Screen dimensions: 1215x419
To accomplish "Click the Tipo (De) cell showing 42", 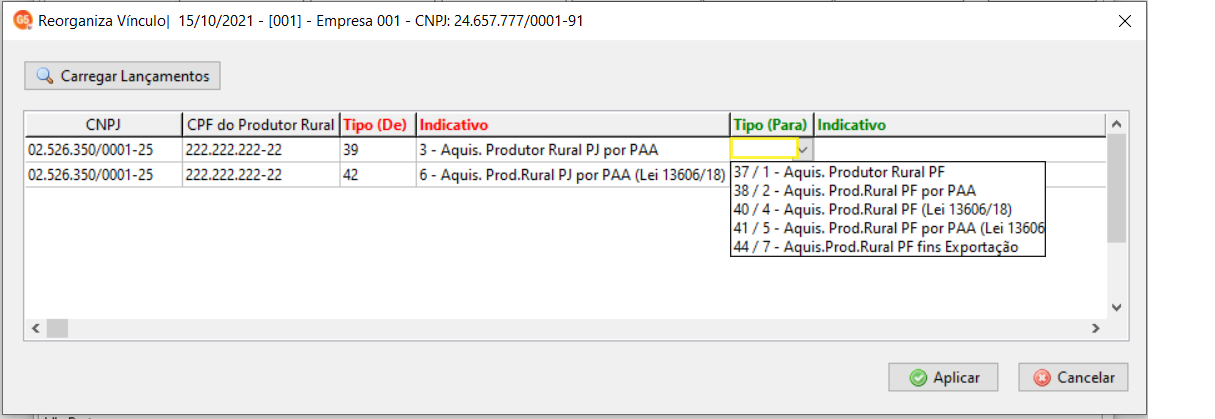I will pyautogui.click(x=378, y=174).
